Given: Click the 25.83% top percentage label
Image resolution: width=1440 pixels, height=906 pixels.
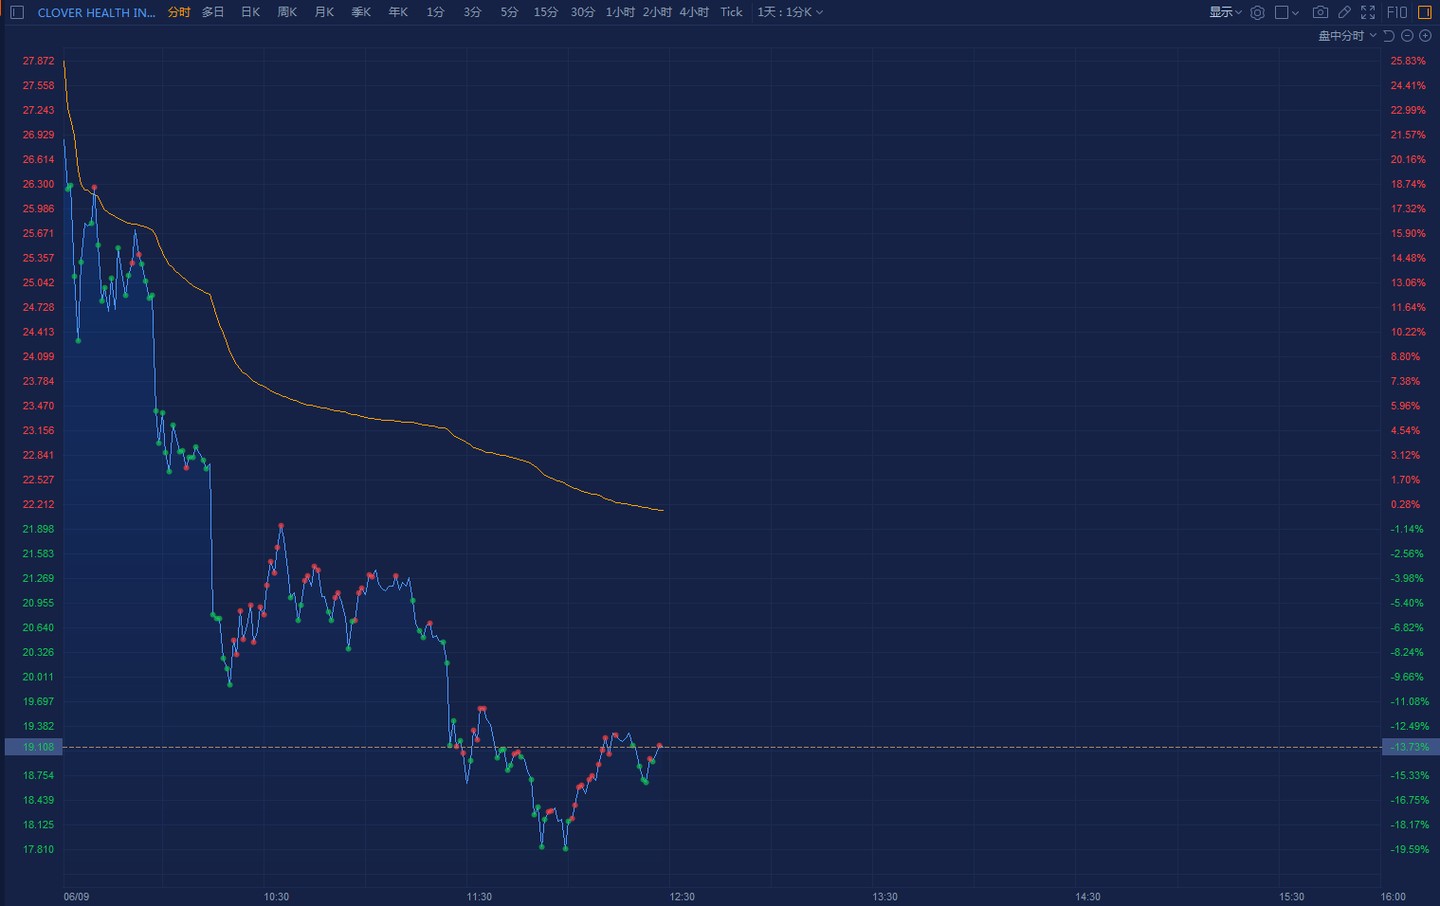Looking at the screenshot, I should point(1408,61).
